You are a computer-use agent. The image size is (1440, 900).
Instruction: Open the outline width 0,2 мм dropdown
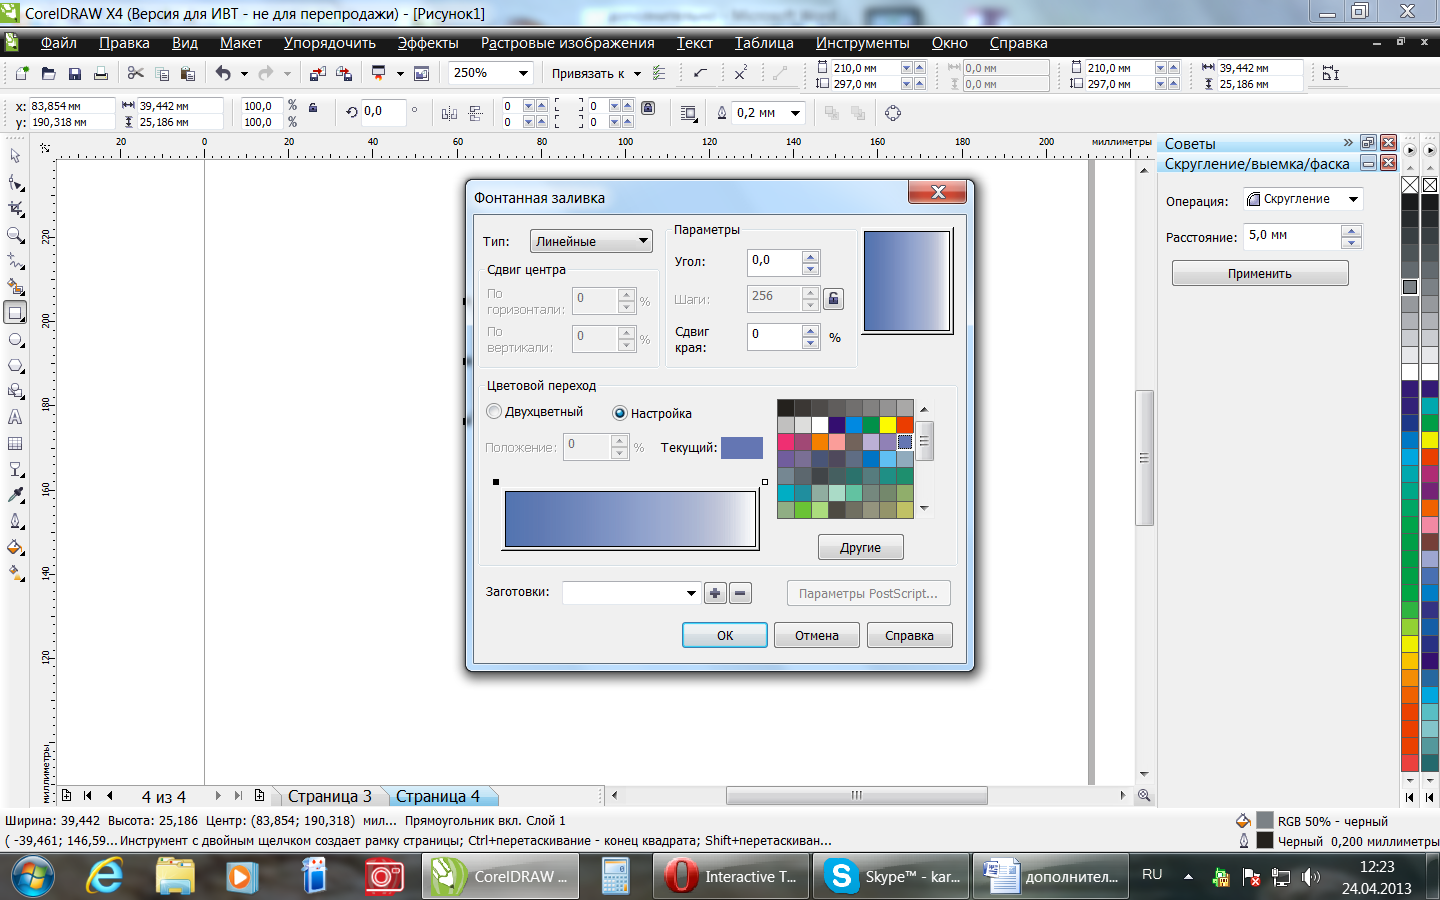coord(796,113)
